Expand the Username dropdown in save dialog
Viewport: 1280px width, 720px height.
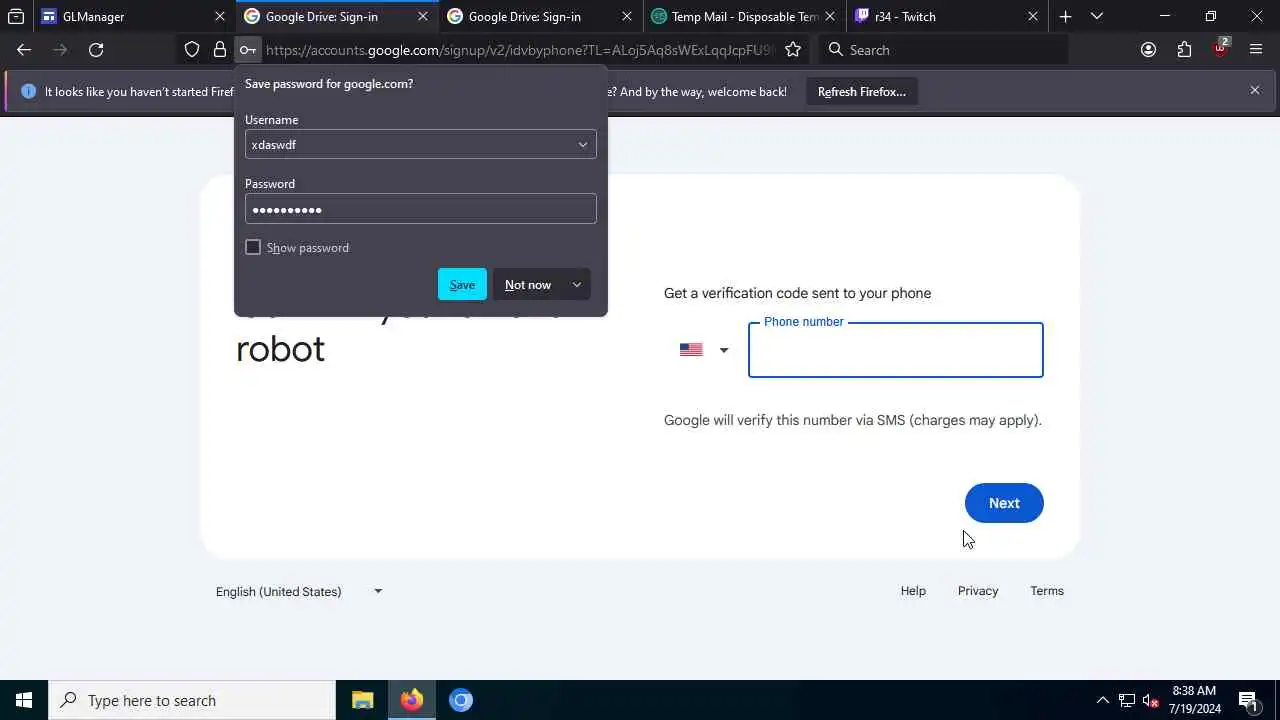click(x=582, y=144)
